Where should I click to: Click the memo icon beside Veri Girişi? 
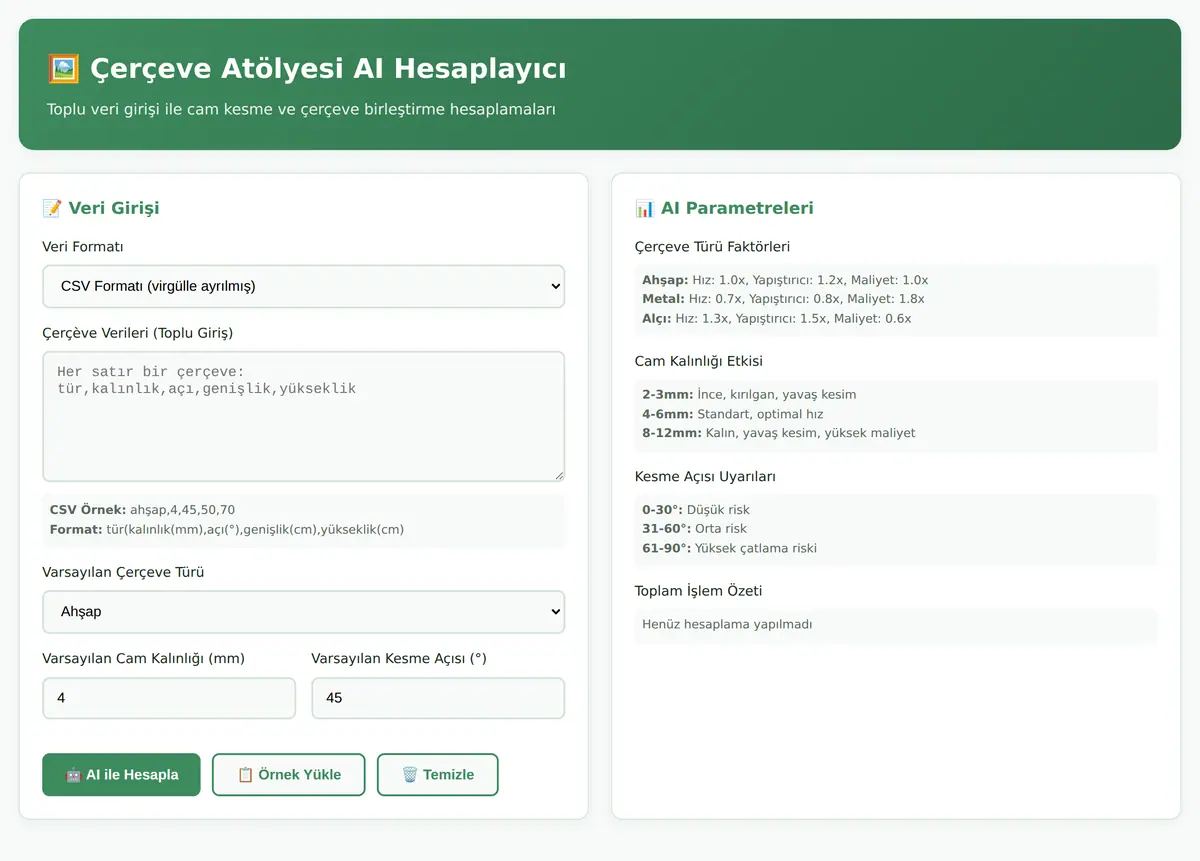pyautogui.click(x=52, y=208)
